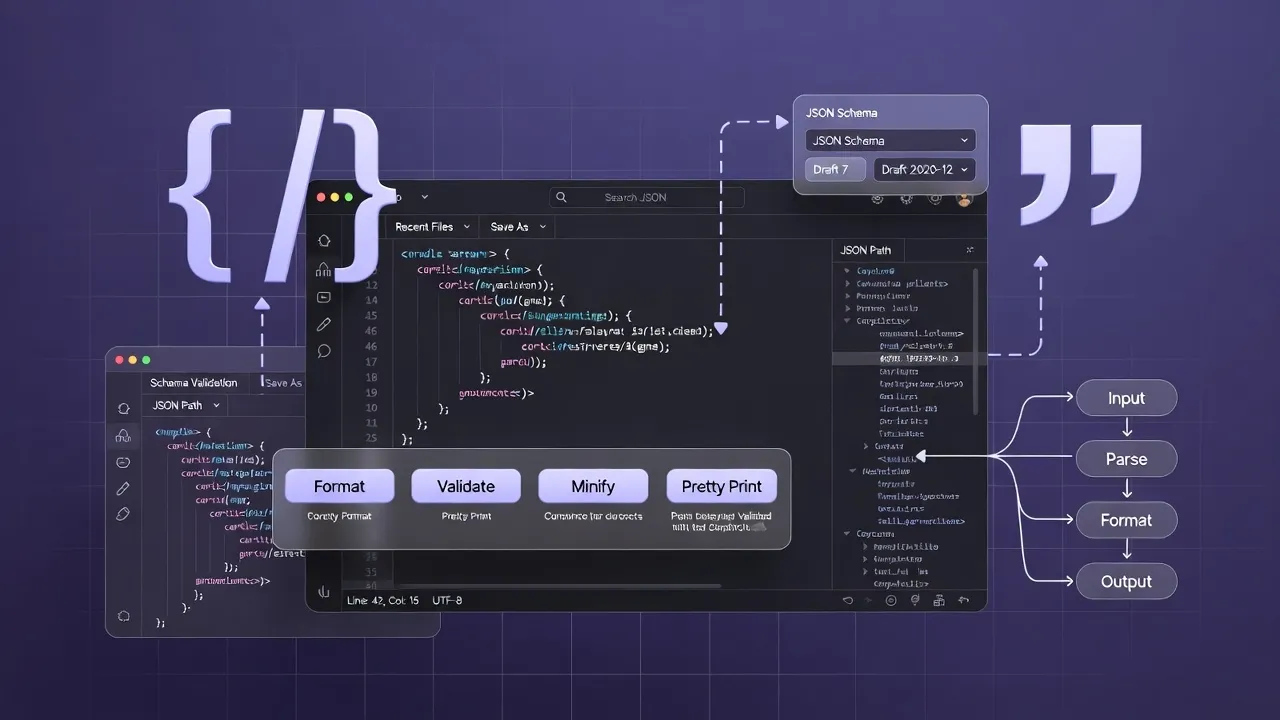This screenshot has width=1280, height=720.
Task: Close the JSON Path panel with its x icon
Action: tap(970, 249)
